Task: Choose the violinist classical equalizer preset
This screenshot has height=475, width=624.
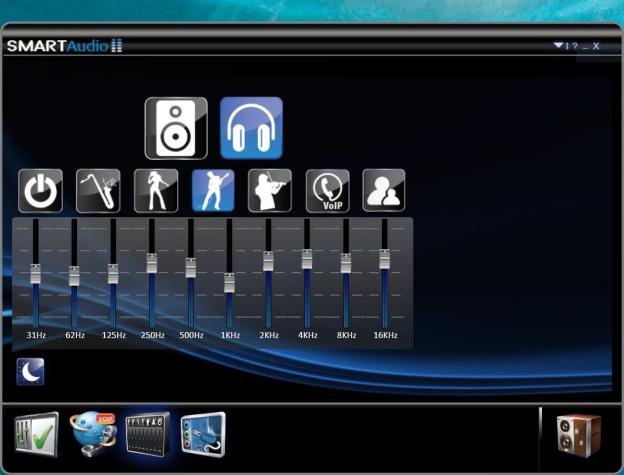Action: click(x=270, y=190)
